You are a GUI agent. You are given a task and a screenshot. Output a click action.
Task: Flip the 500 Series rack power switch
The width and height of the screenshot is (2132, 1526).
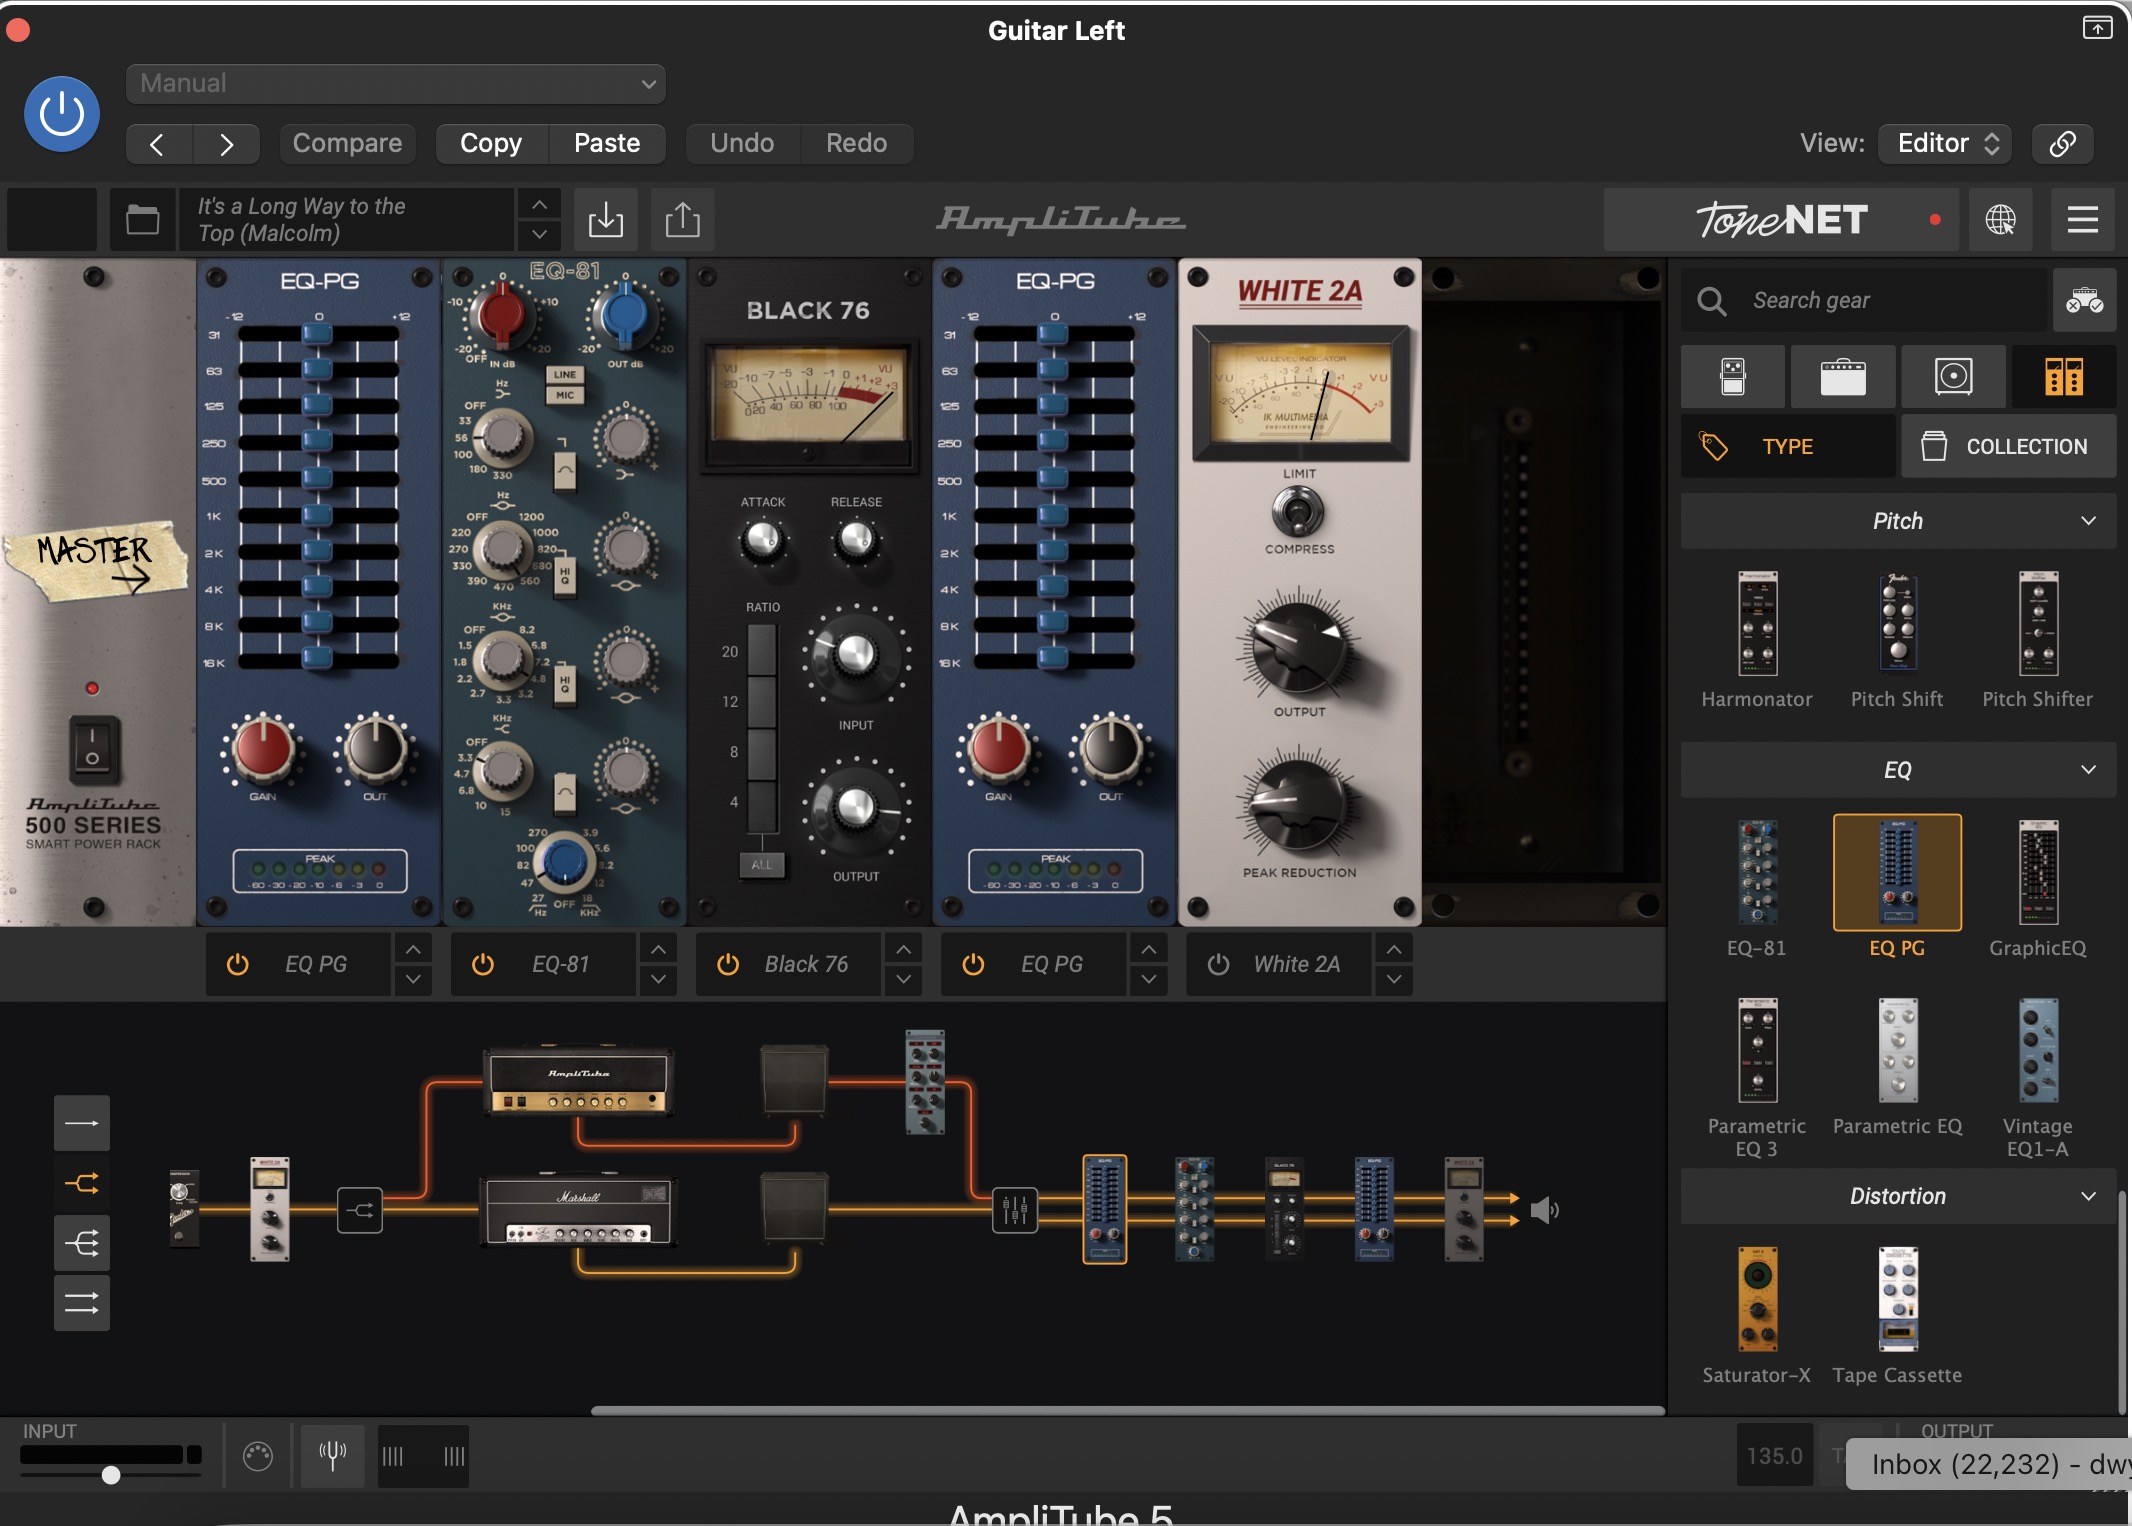click(93, 749)
